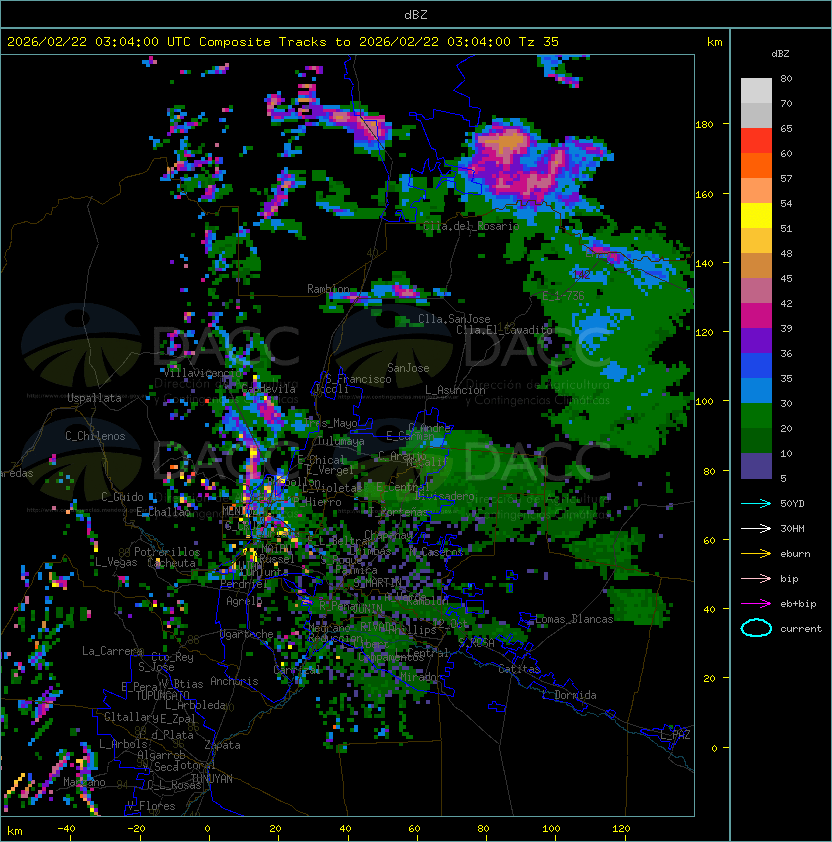The height and width of the screenshot is (842, 832).
Task: Click the 'Clla.del_Rosario' map label
Action: (x=471, y=226)
